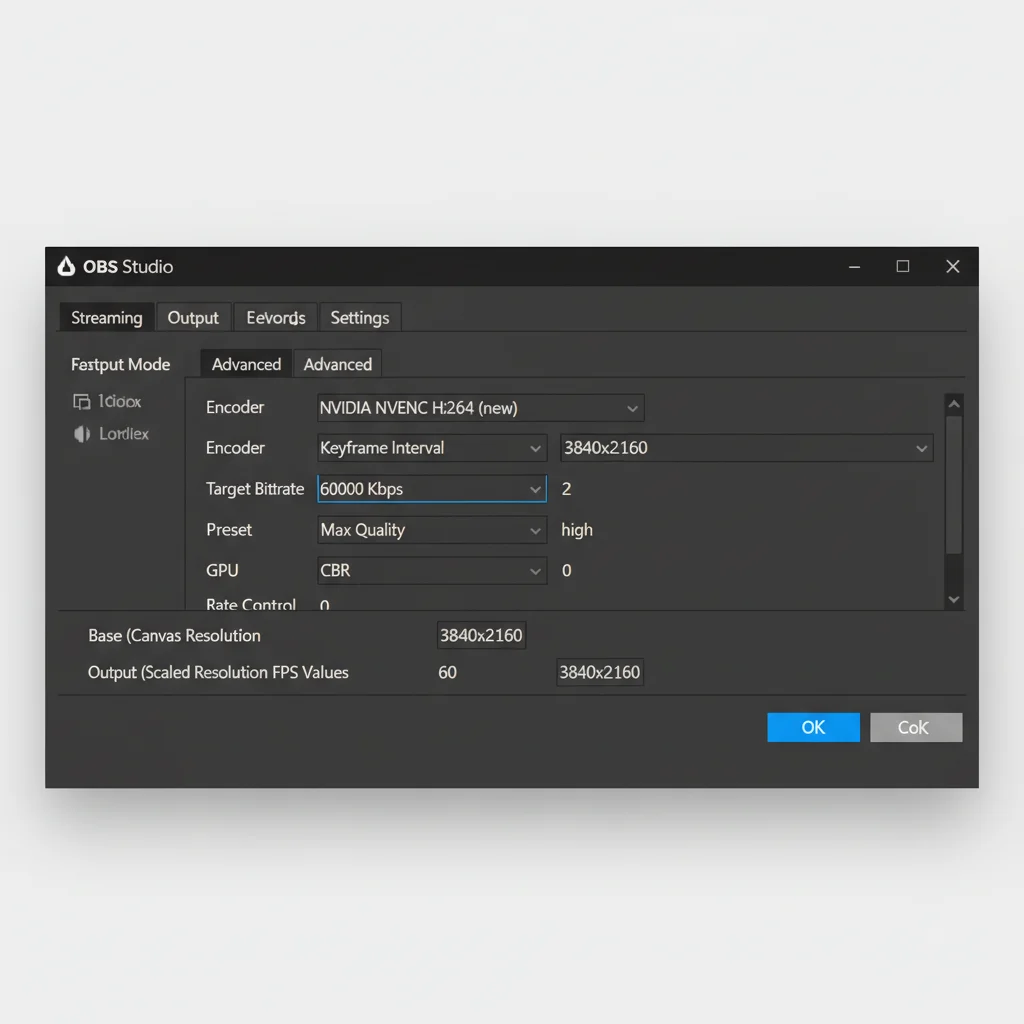Screen dimensions: 1024x1024
Task: Select the first Advanced sub-tab
Action: click(246, 364)
